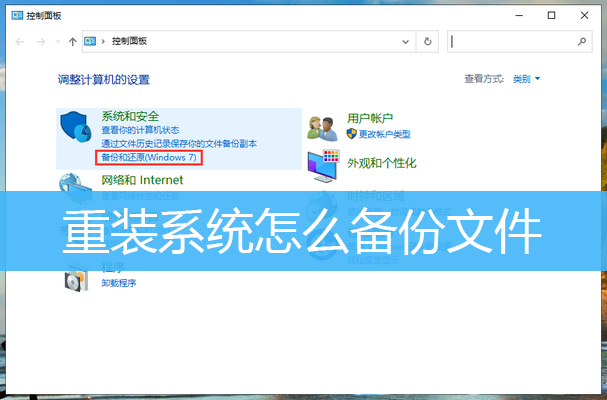Click the search magnifier icon
The image size is (607, 400).
(582, 41)
